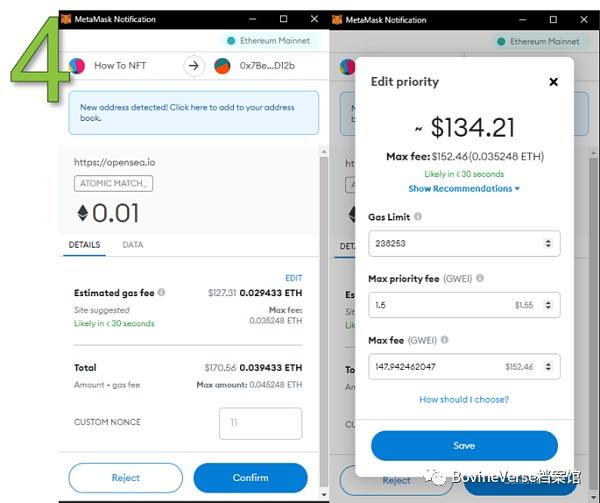Open the EDIT gas fee link
600x503 pixels.
[x=293, y=278]
